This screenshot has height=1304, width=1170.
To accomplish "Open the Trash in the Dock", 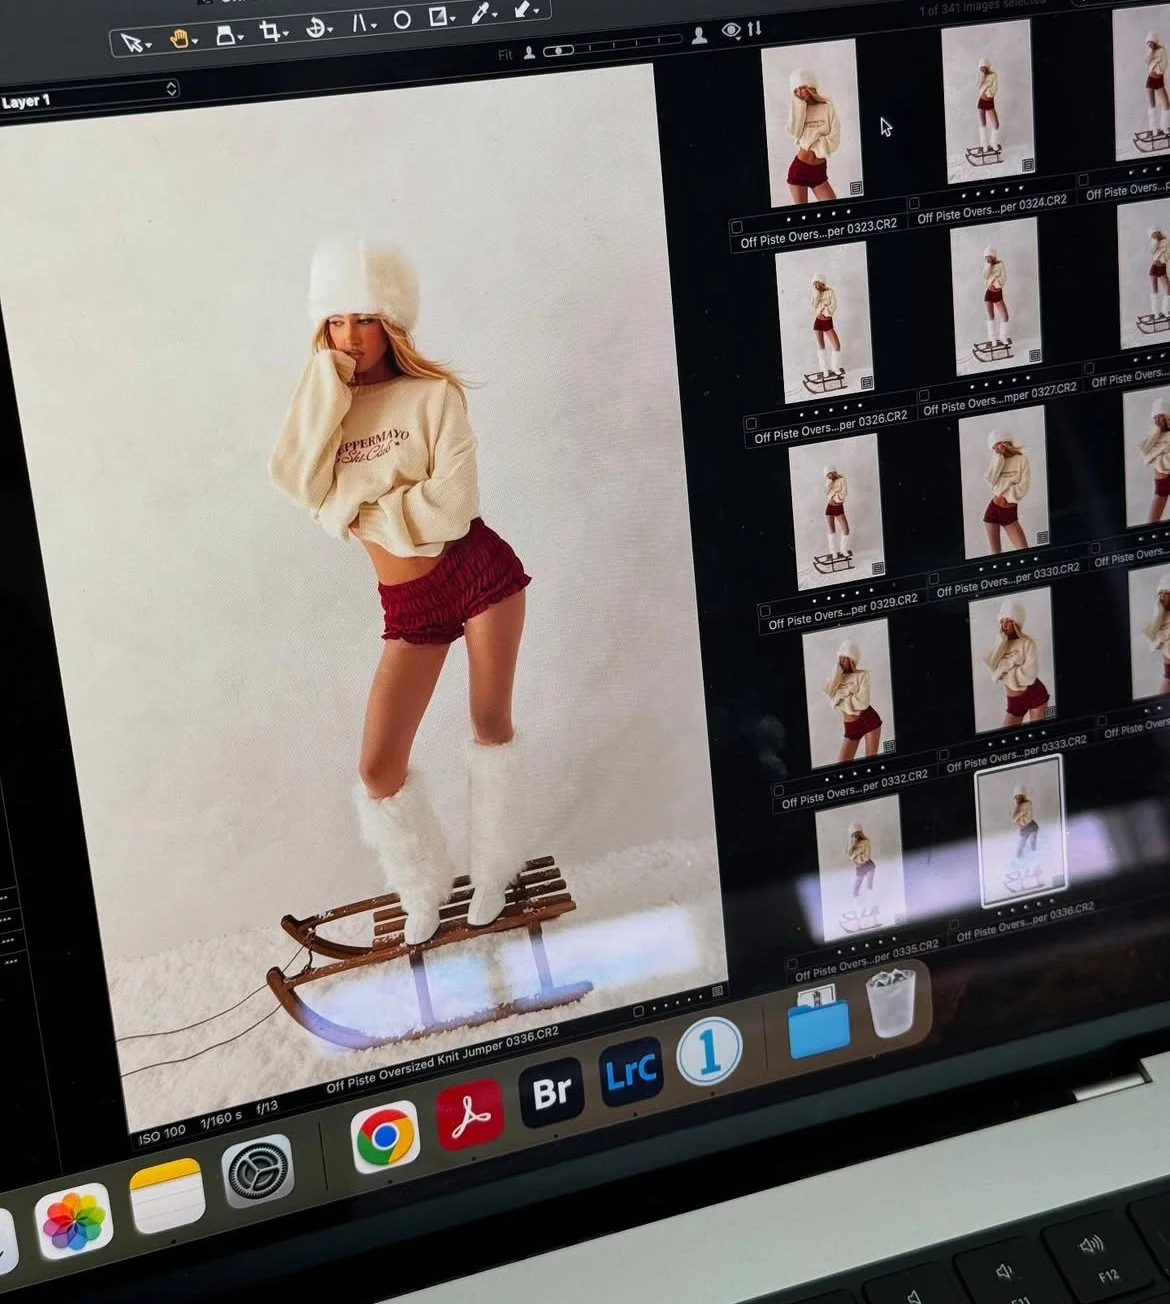I will [x=890, y=1001].
